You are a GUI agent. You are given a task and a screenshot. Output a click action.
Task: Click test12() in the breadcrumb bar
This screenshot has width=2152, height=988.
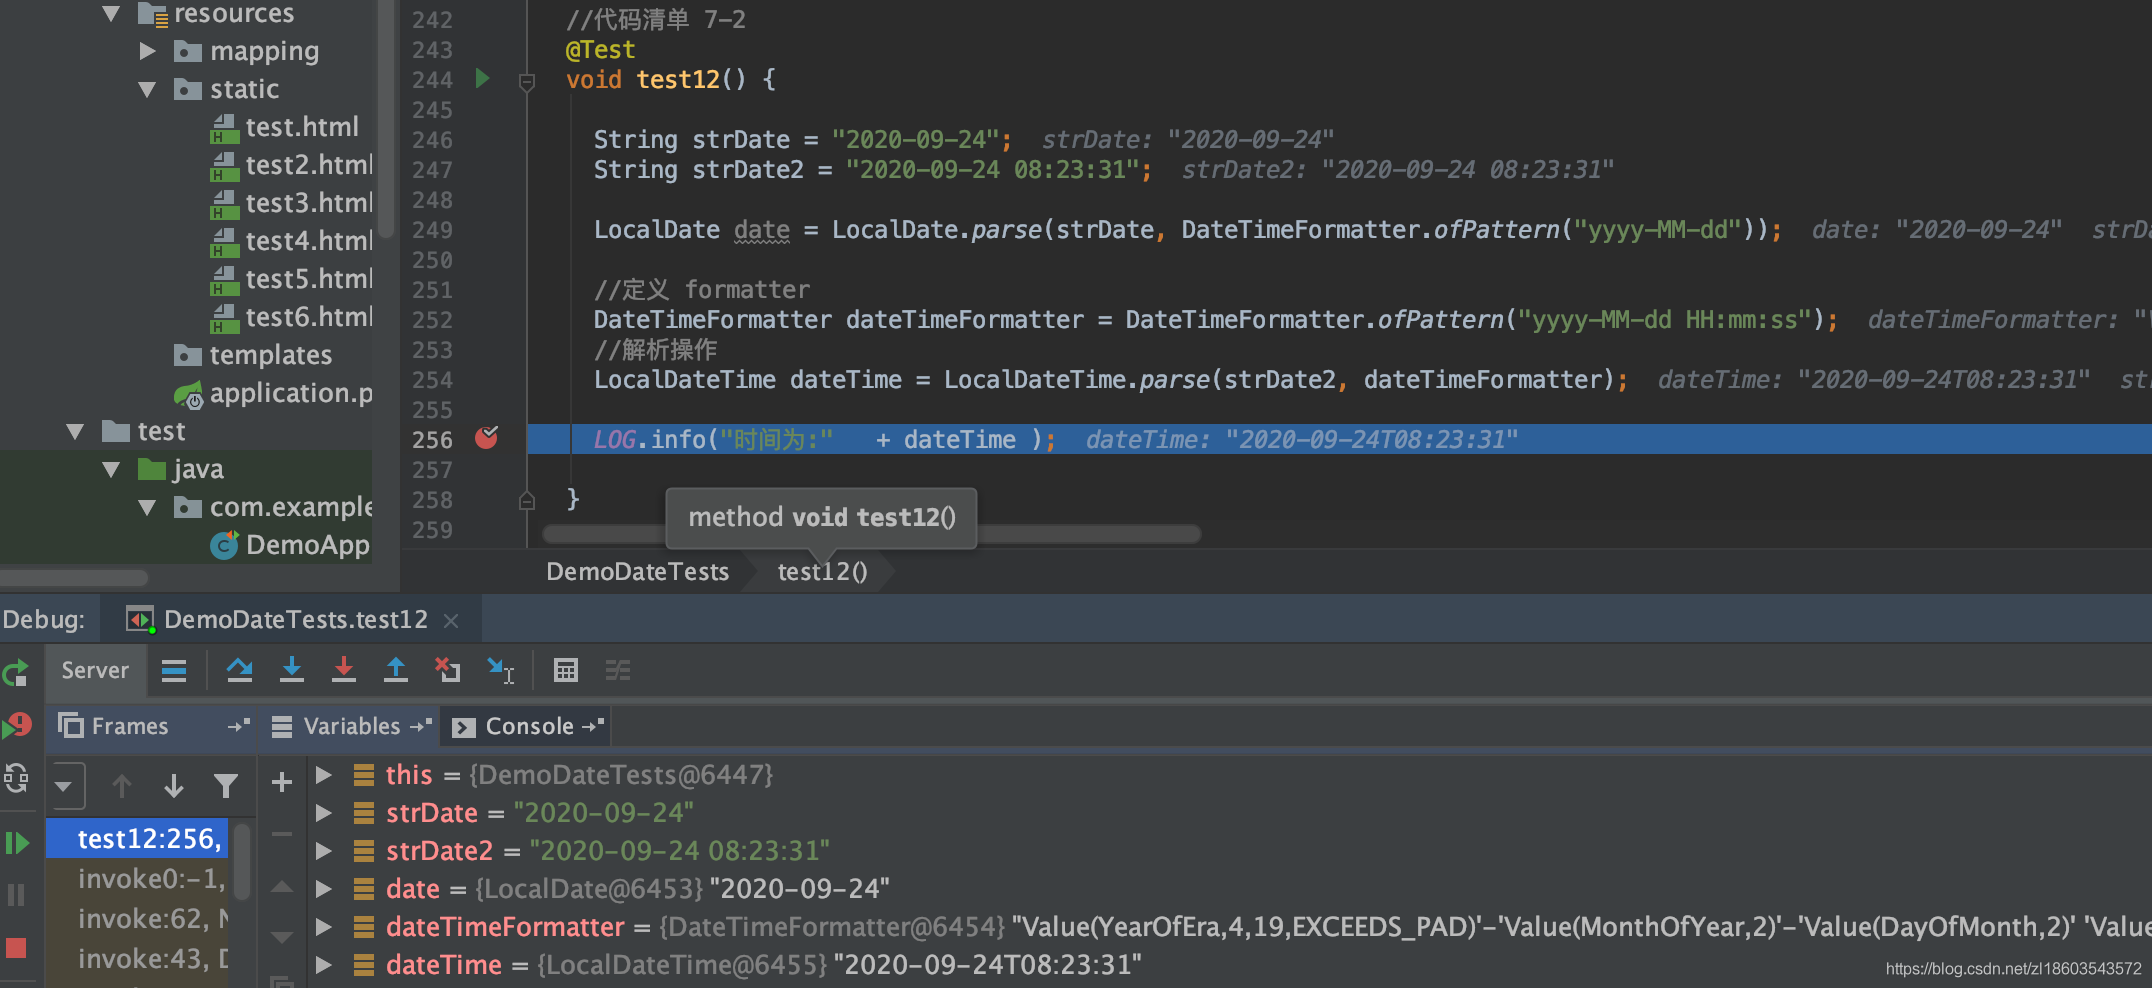pos(822,572)
